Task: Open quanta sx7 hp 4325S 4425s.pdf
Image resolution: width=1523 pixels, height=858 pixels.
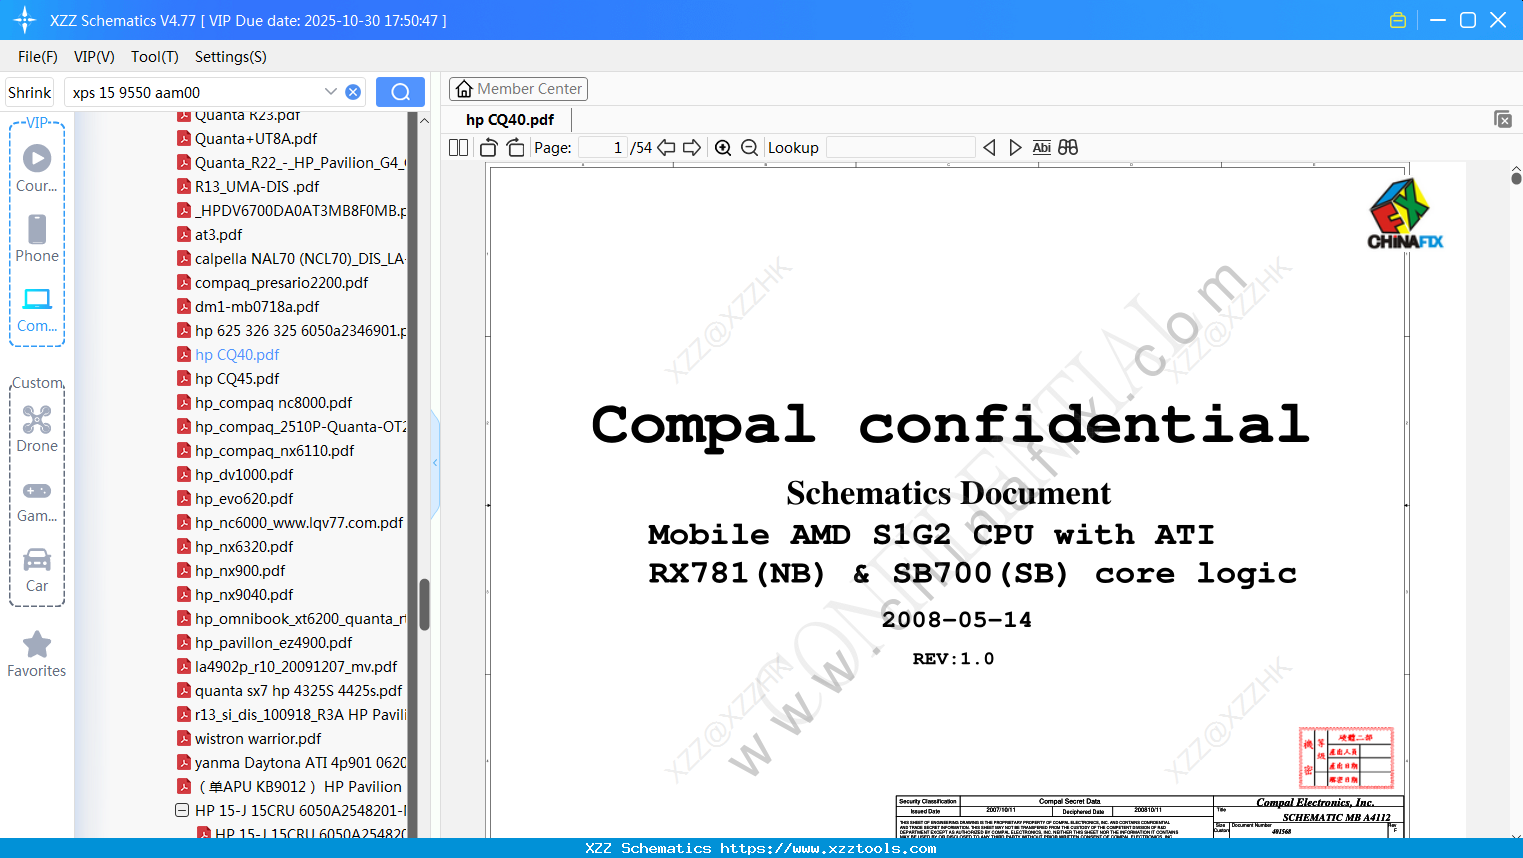Action: coord(298,691)
